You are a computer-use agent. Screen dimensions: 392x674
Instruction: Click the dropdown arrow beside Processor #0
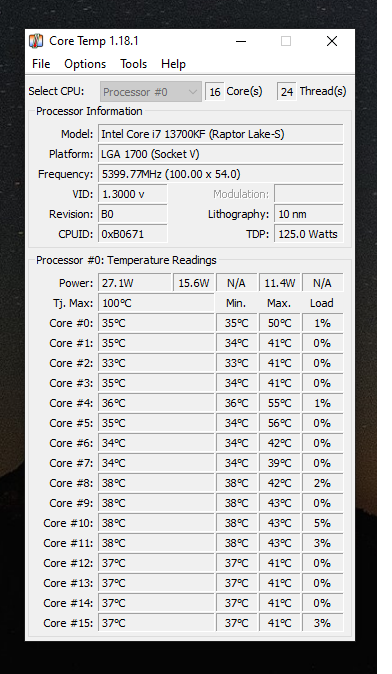click(x=193, y=92)
